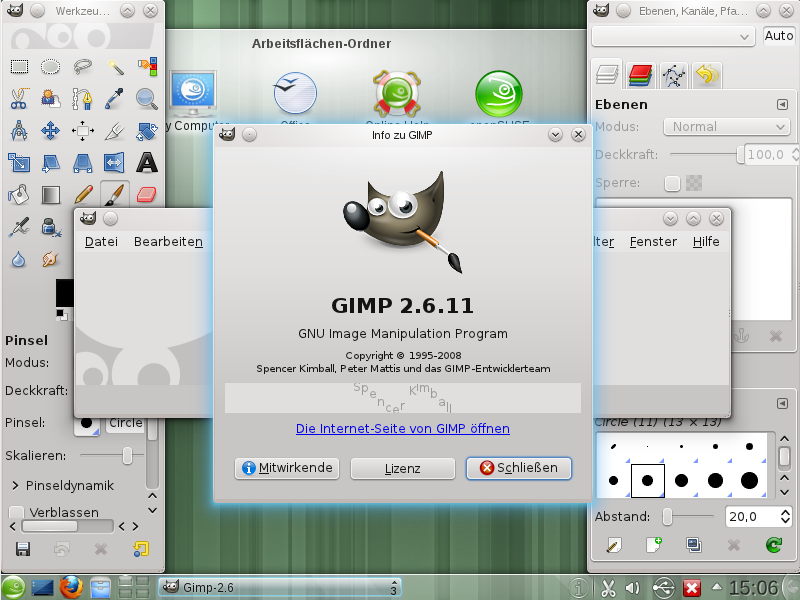Open the Datei menu
Image resolution: width=800 pixels, height=600 pixels.
click(x=101, y=241)
